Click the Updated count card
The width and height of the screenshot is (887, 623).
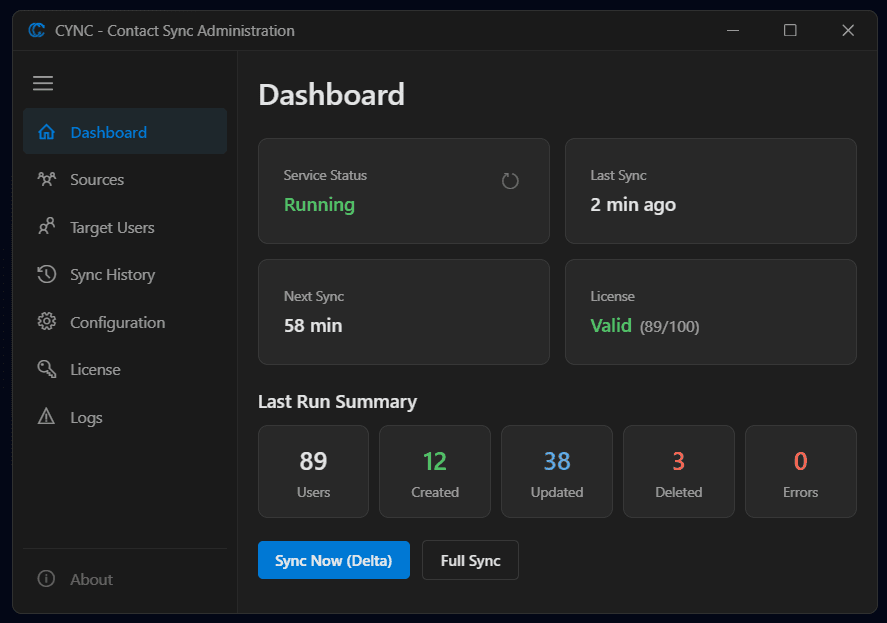pyautogui.click(x=556, y=472)
